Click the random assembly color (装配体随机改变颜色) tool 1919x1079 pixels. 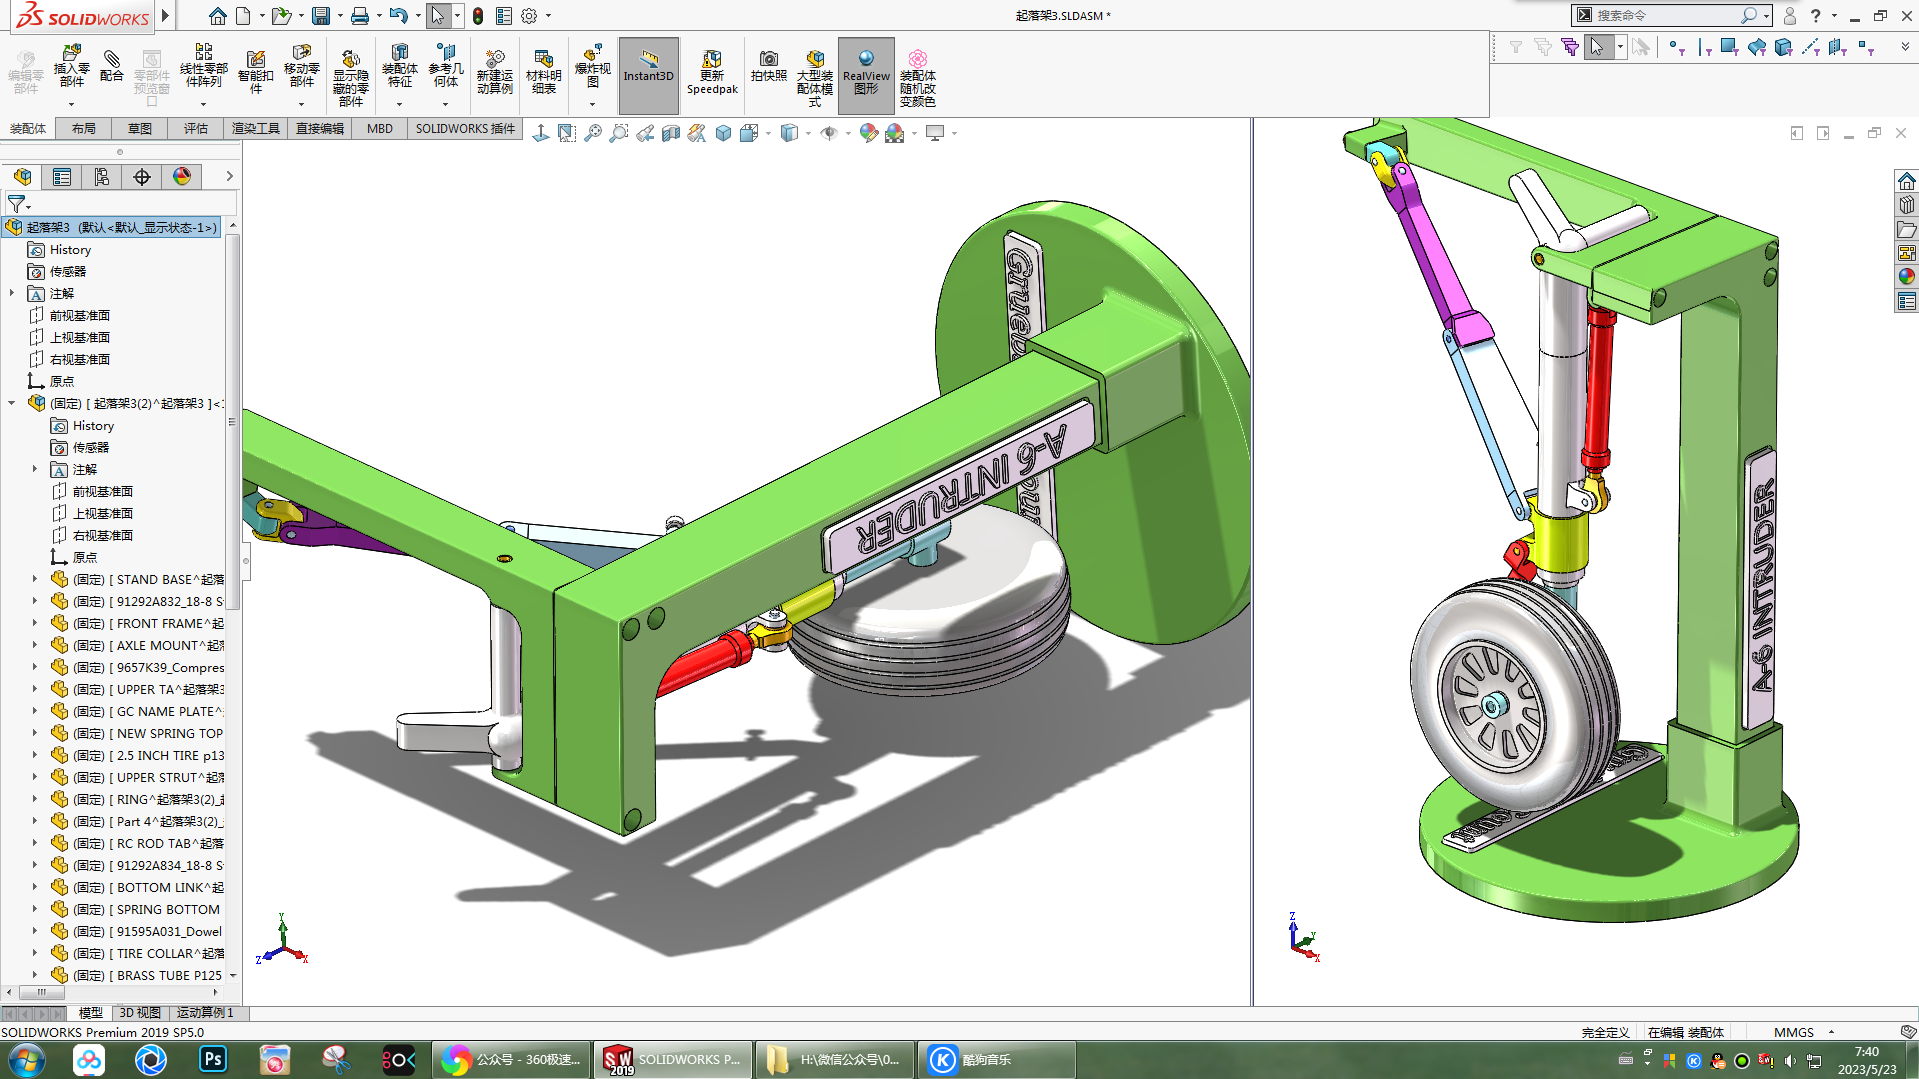point(917,78)
